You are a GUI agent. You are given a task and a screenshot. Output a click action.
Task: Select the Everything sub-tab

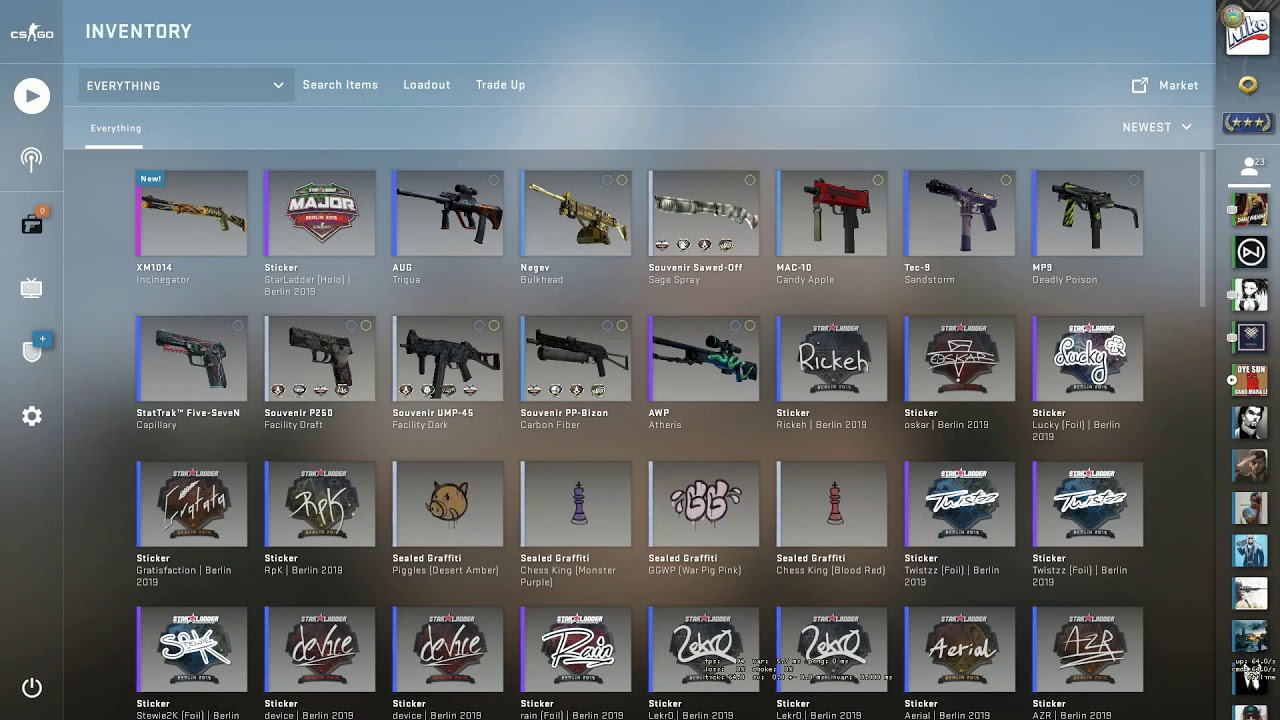[x=115, y=128]
